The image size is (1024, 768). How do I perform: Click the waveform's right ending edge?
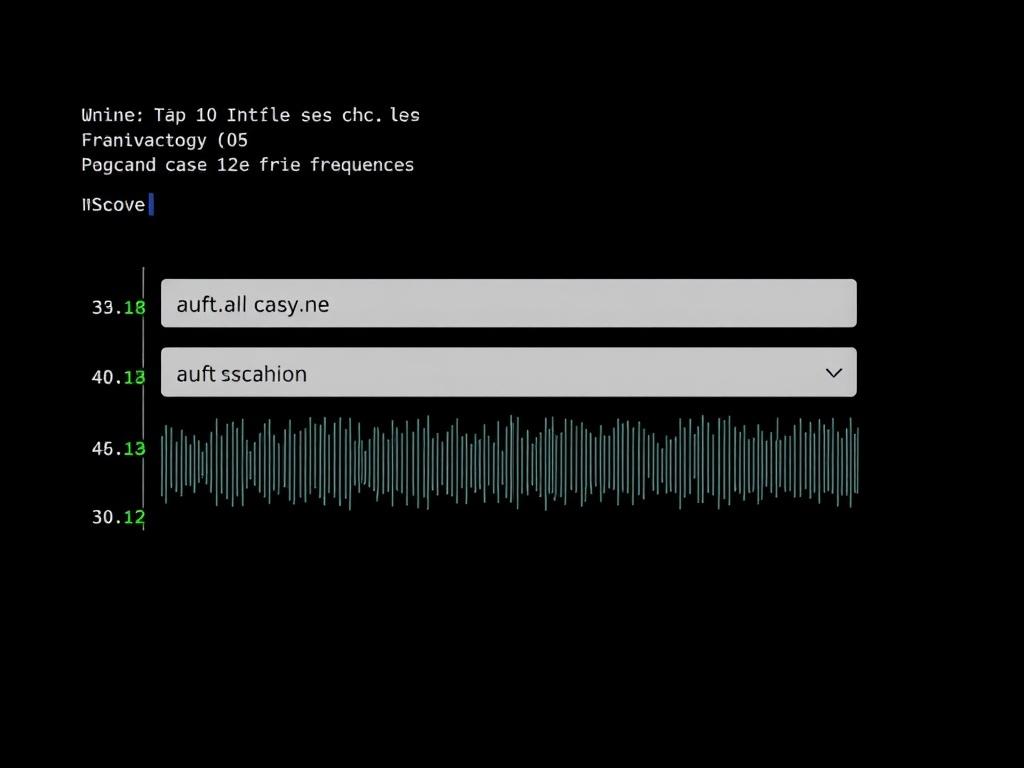[856, 462]
